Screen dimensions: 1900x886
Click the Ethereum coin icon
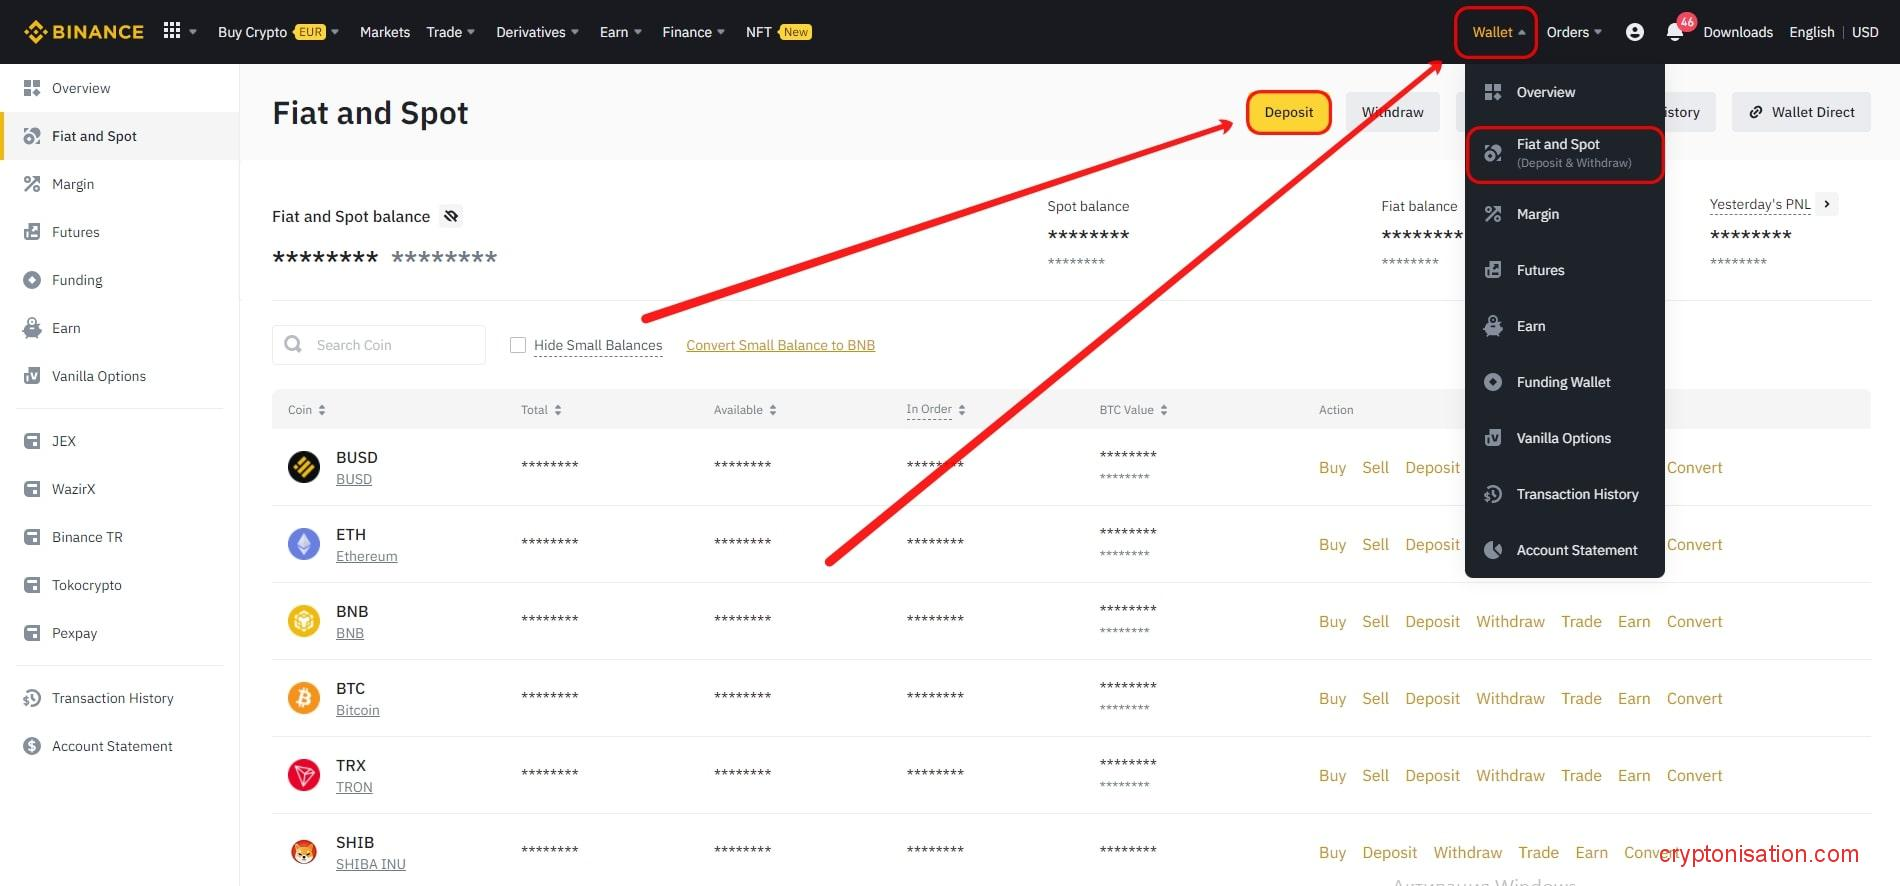304,544
